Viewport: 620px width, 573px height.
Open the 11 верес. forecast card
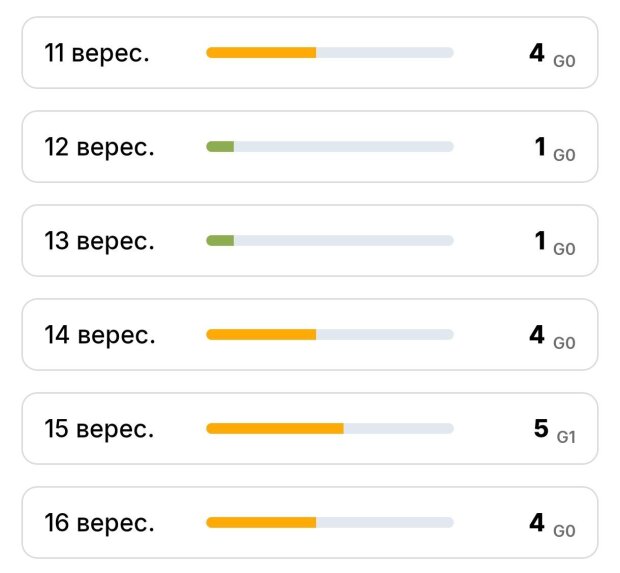pos(310,53)
